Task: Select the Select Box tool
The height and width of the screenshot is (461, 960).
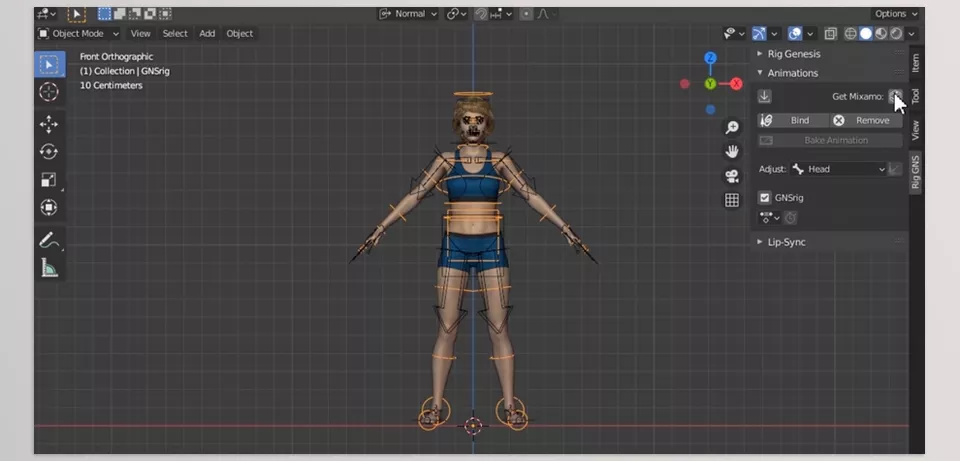Action: pos(50,64)
